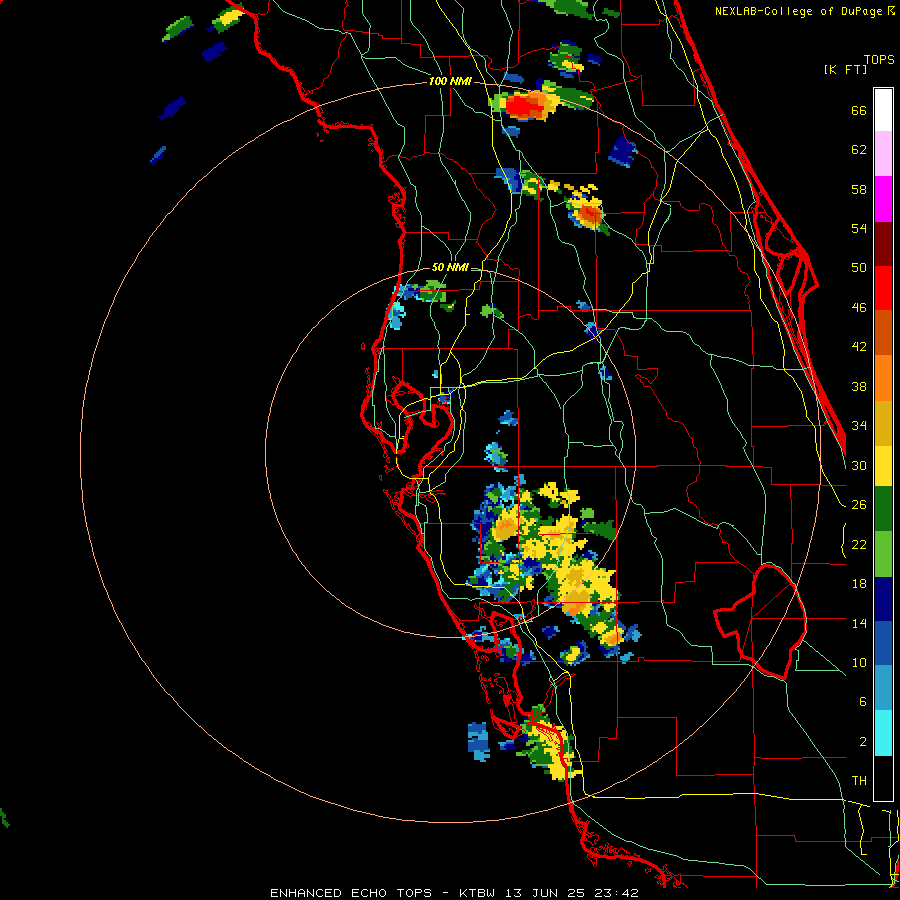
Task: Click the orange-red storm cell below the big red cell
Action: point(589,215)
